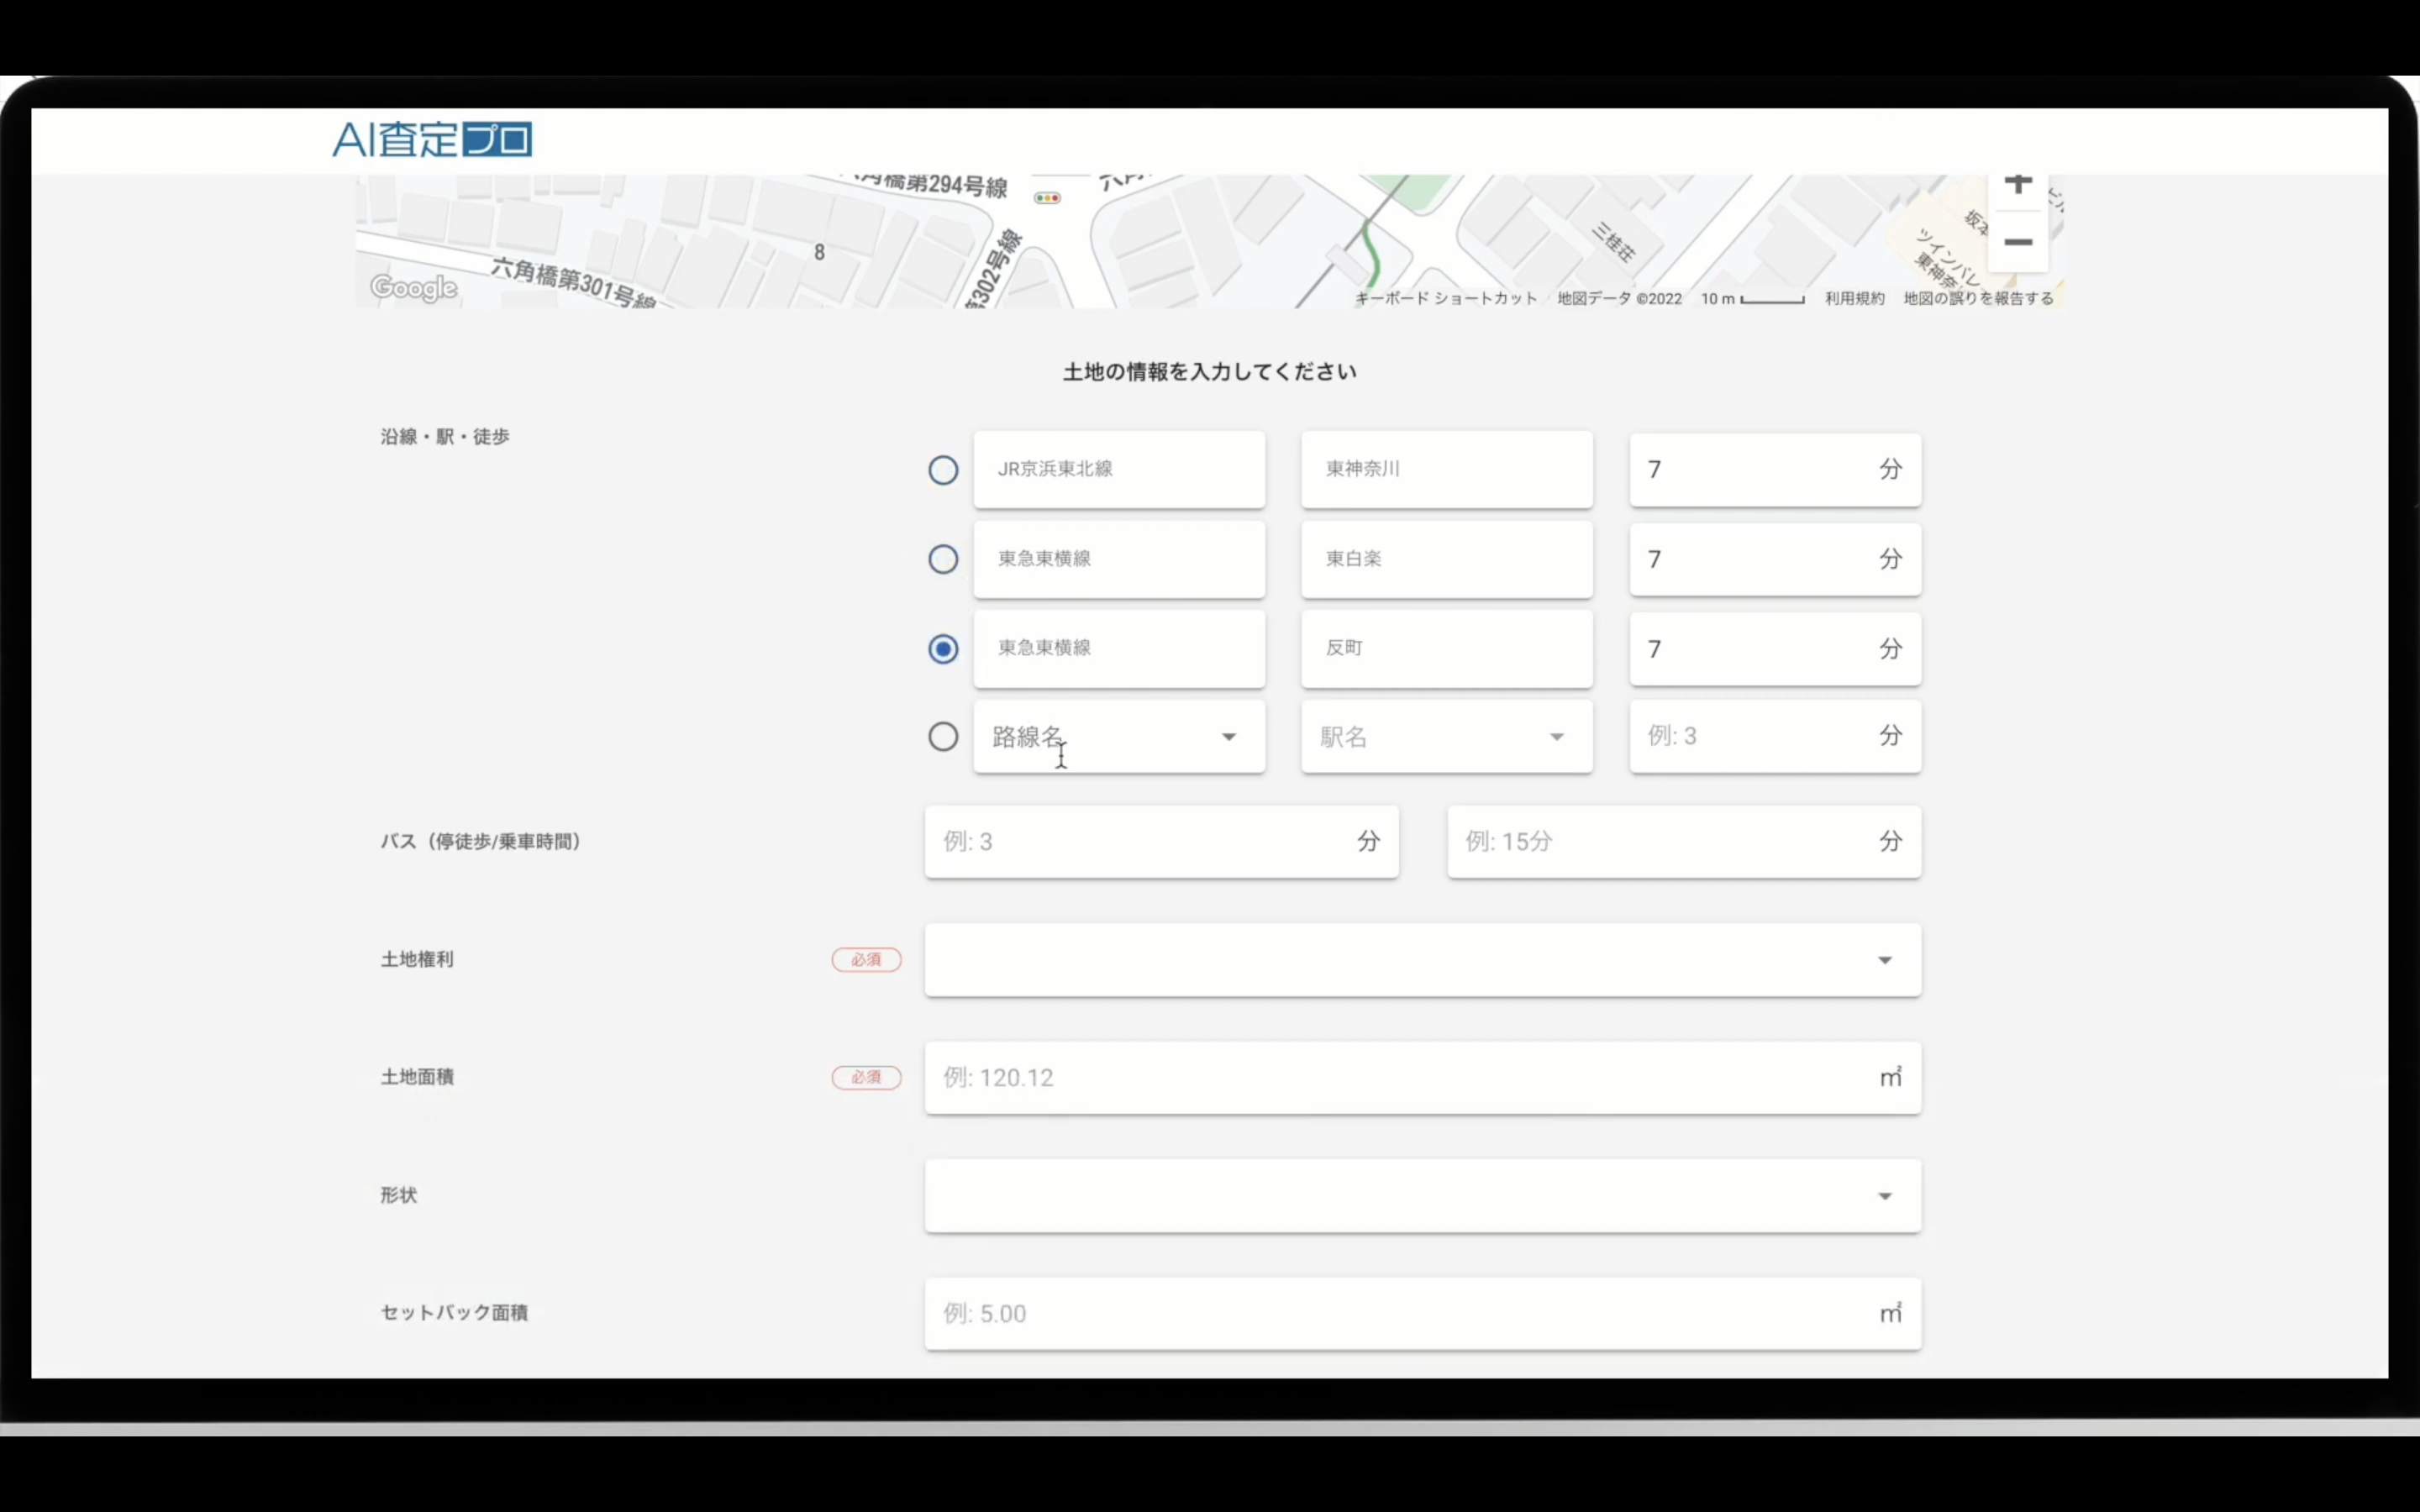Click 六角橋第301号線 road label on map
The image size is (2420, 1512).
tap(574, 283)
